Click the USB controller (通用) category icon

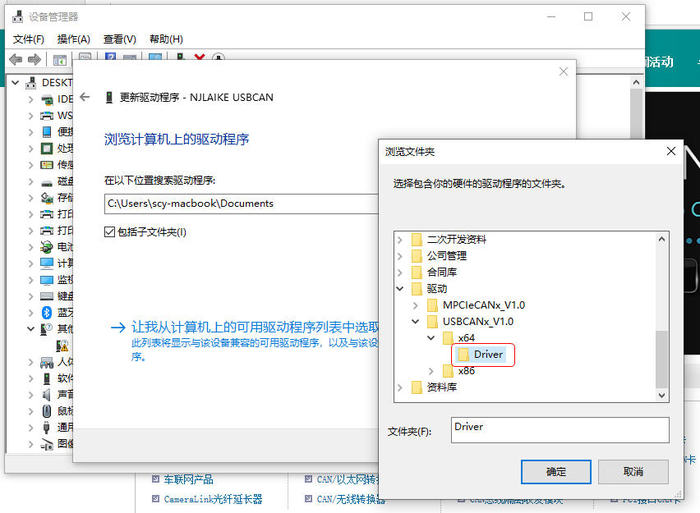(x=46, y=427)
